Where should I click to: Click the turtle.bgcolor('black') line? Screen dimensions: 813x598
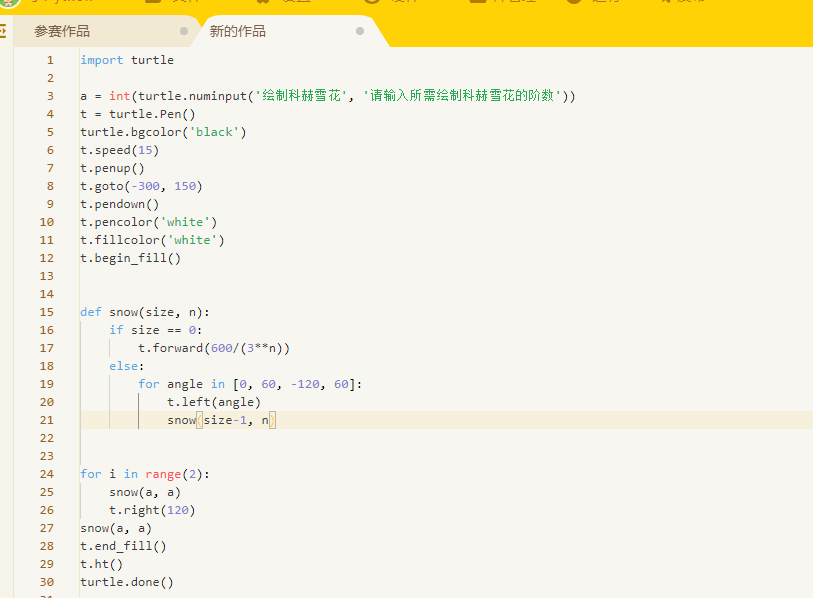[163, 132]
